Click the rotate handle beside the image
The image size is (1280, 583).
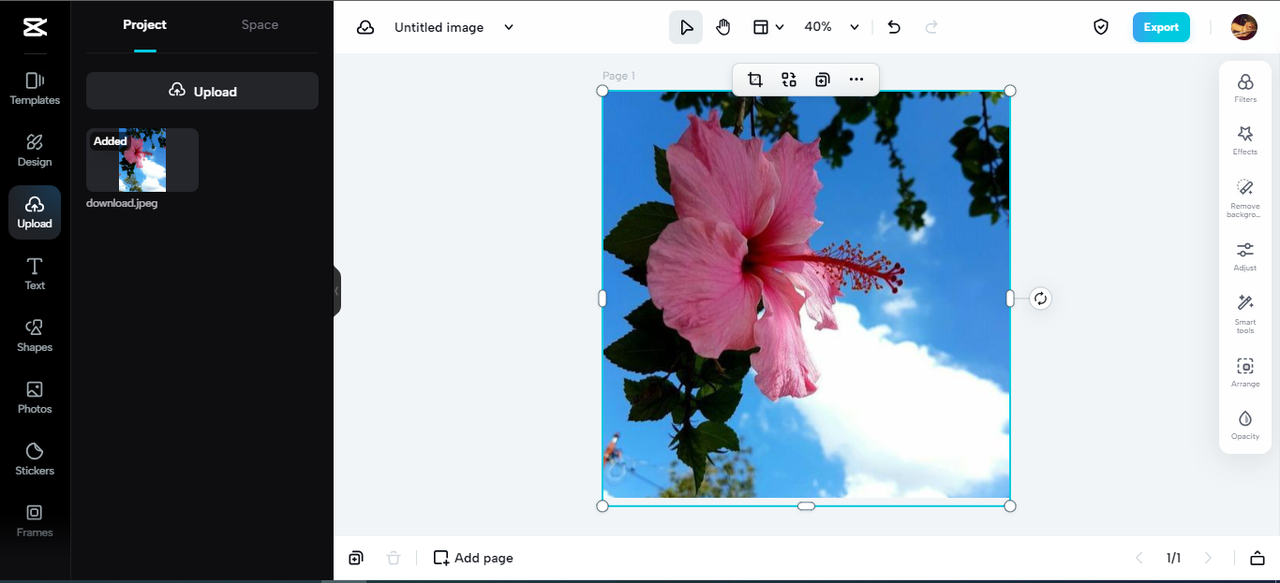tap(1040, 298)
